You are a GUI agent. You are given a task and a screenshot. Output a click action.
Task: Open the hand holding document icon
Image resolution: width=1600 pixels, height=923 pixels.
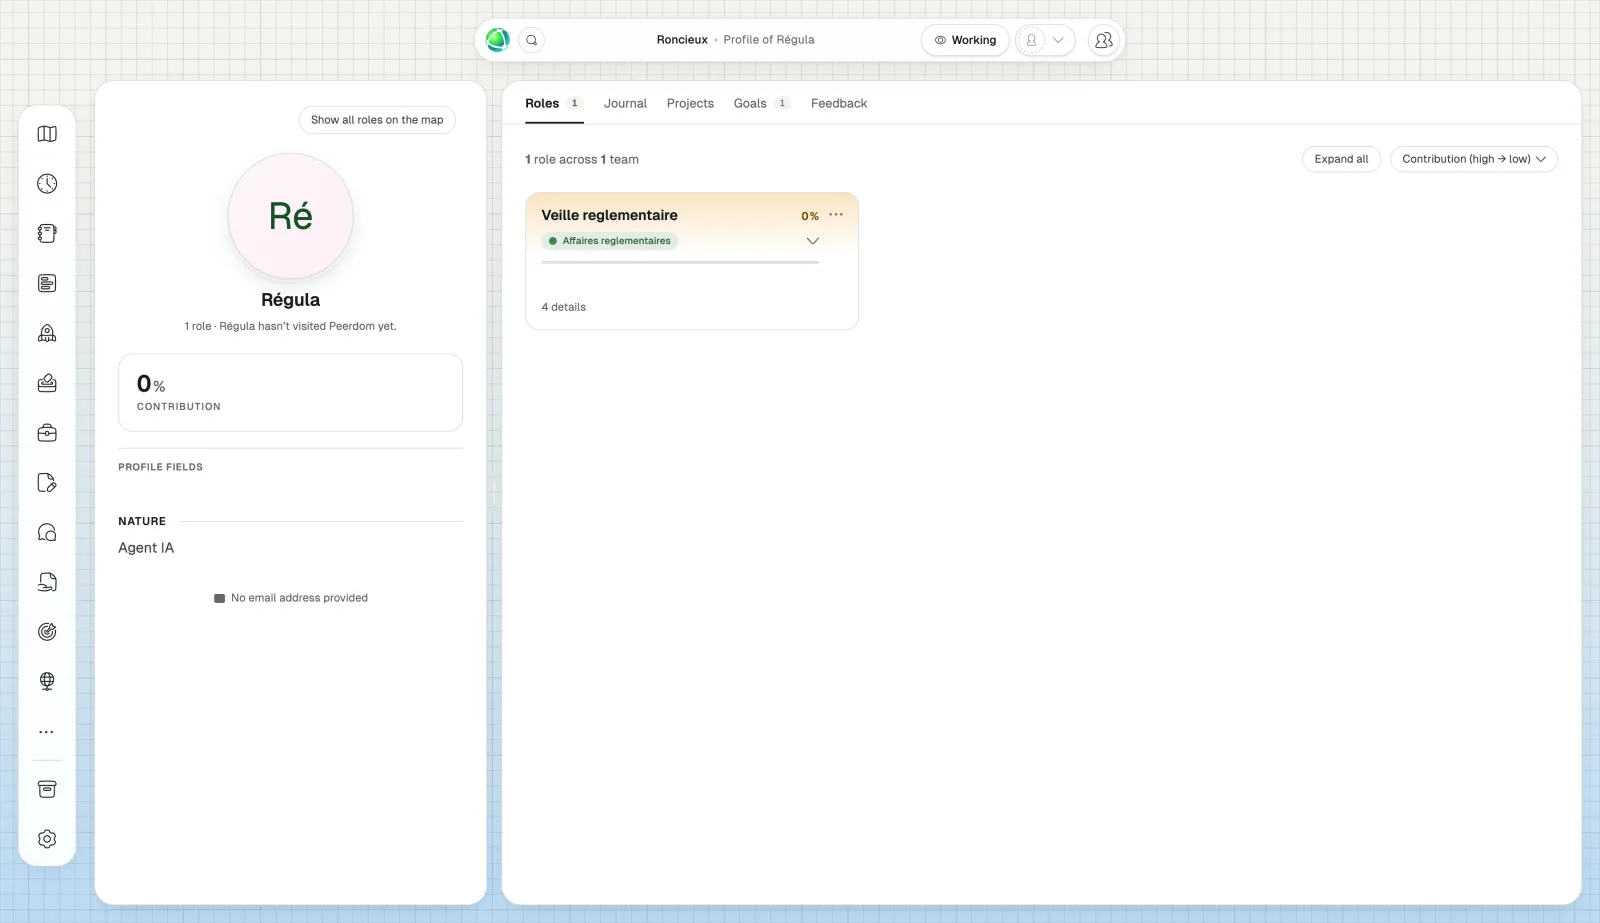click(x=47, y=582)
